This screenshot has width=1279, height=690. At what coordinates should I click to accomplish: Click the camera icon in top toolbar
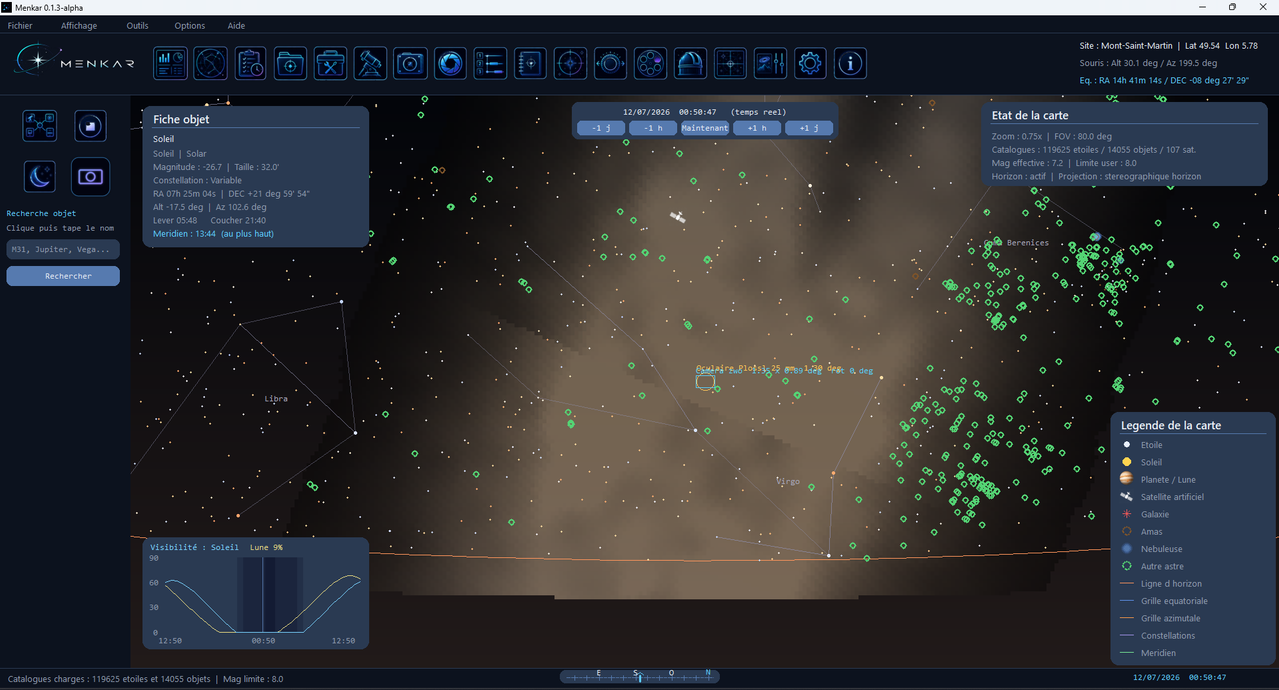point(411,63)
